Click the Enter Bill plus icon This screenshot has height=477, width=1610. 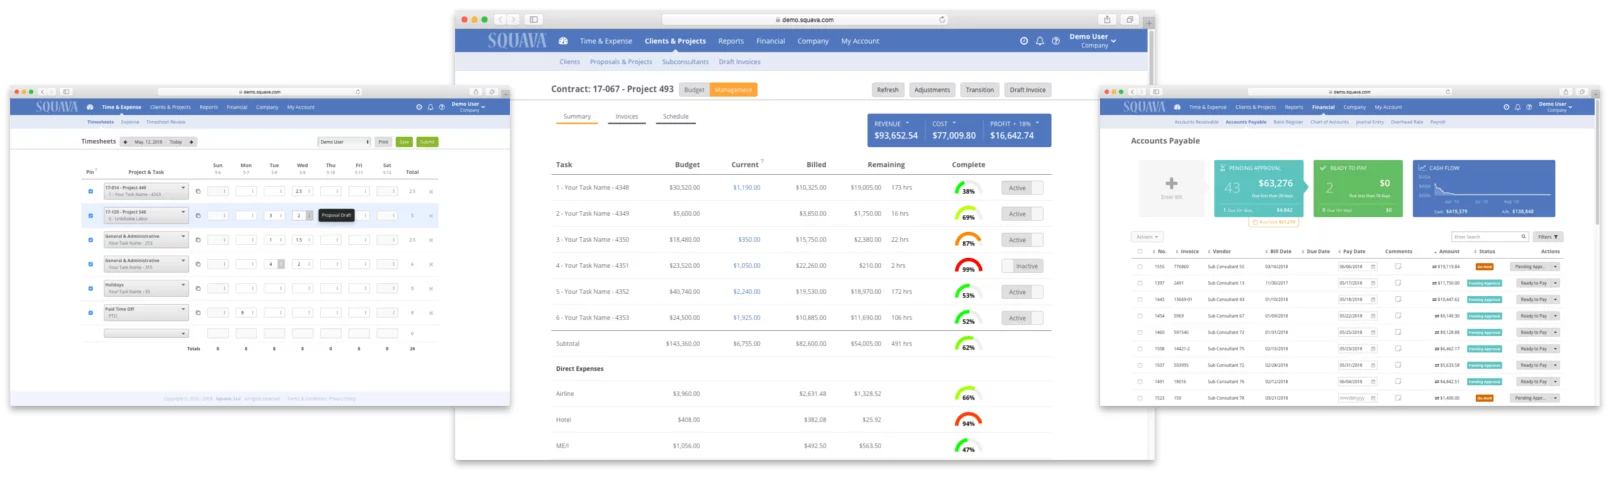click(1171, 184)
